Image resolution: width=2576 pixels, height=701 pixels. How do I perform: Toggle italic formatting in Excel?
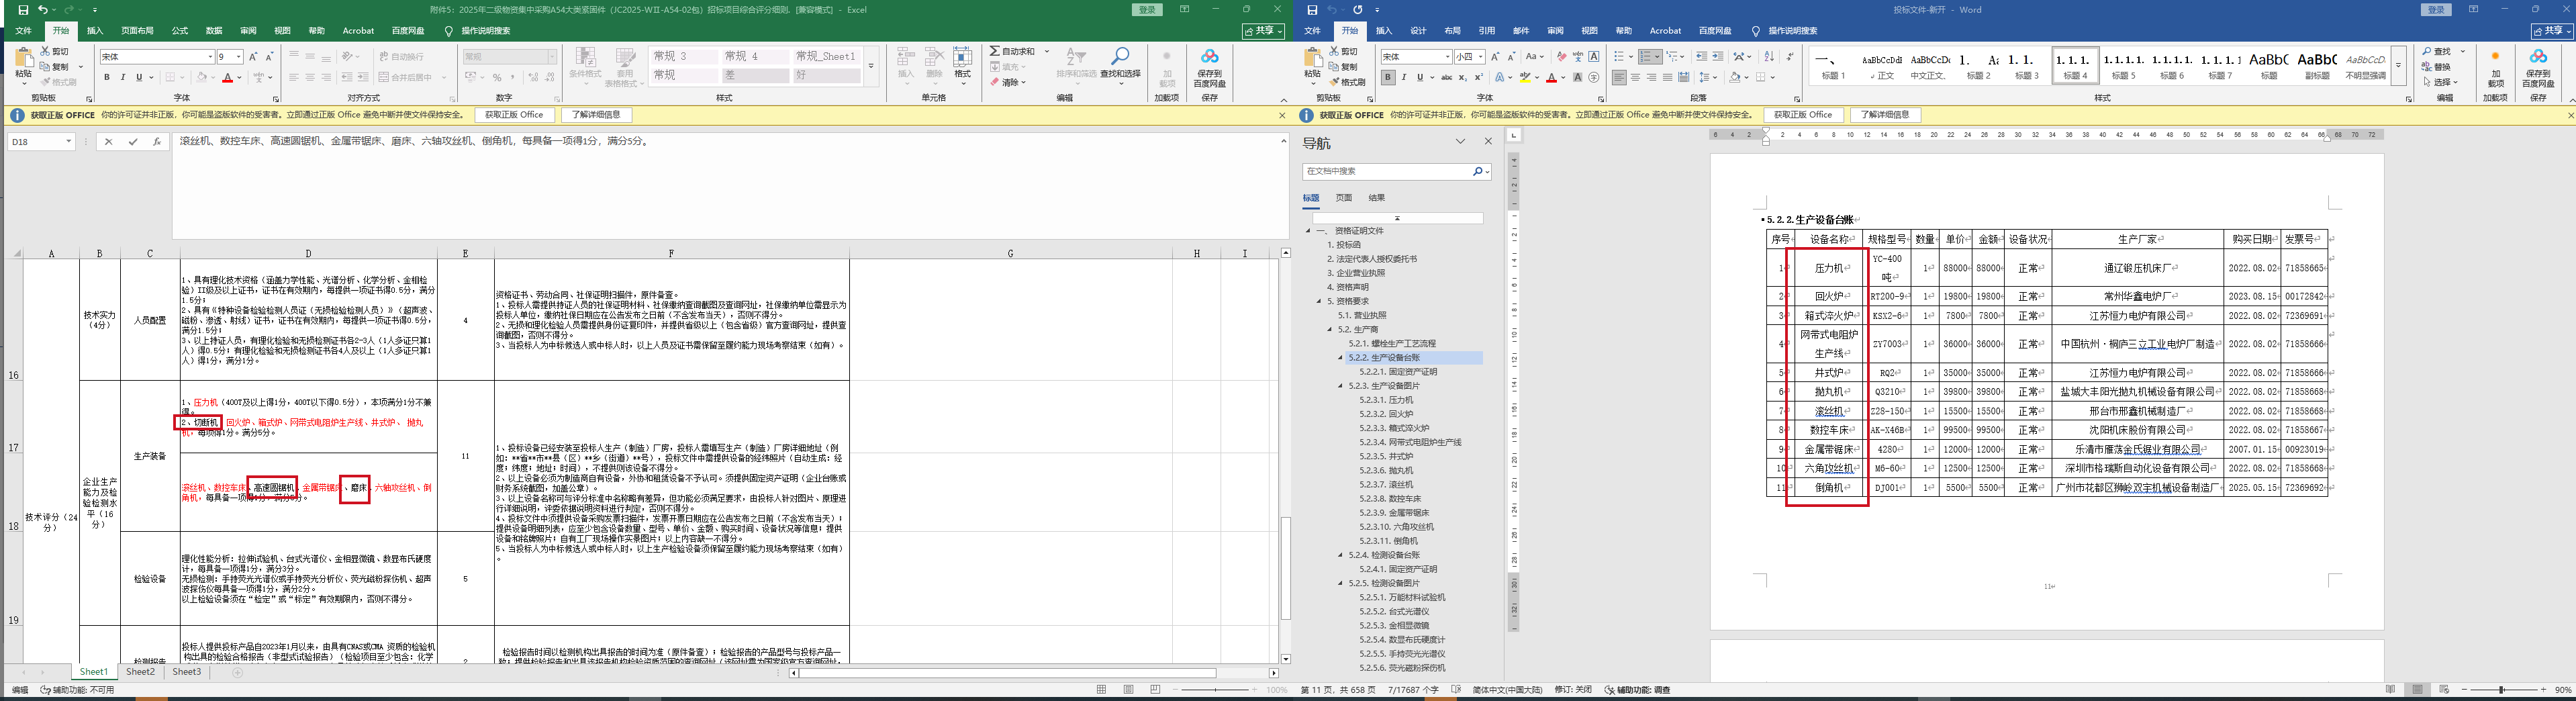click(x=123, y=77)
